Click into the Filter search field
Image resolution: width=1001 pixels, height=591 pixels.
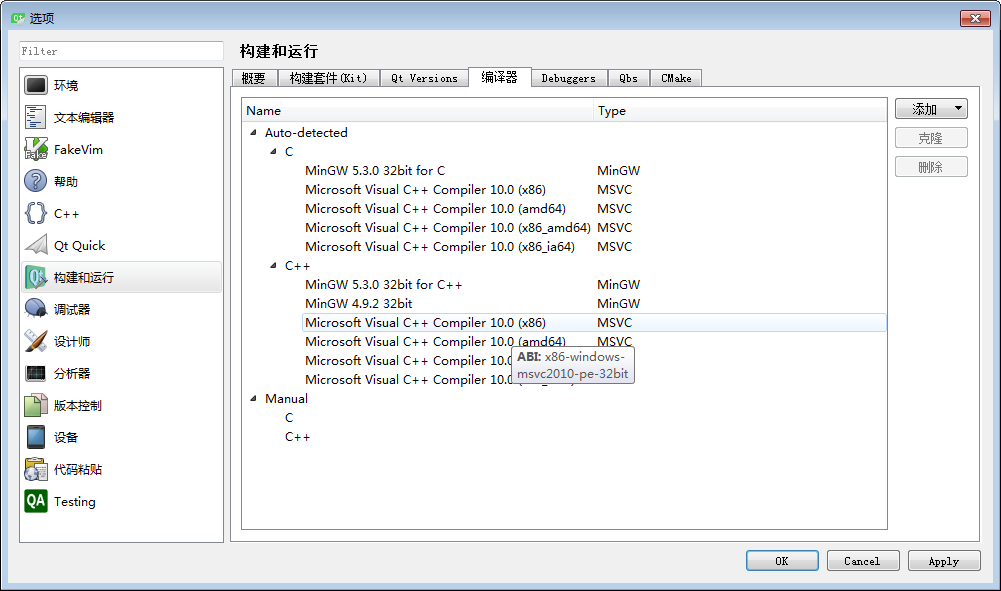tap(121, 51)
